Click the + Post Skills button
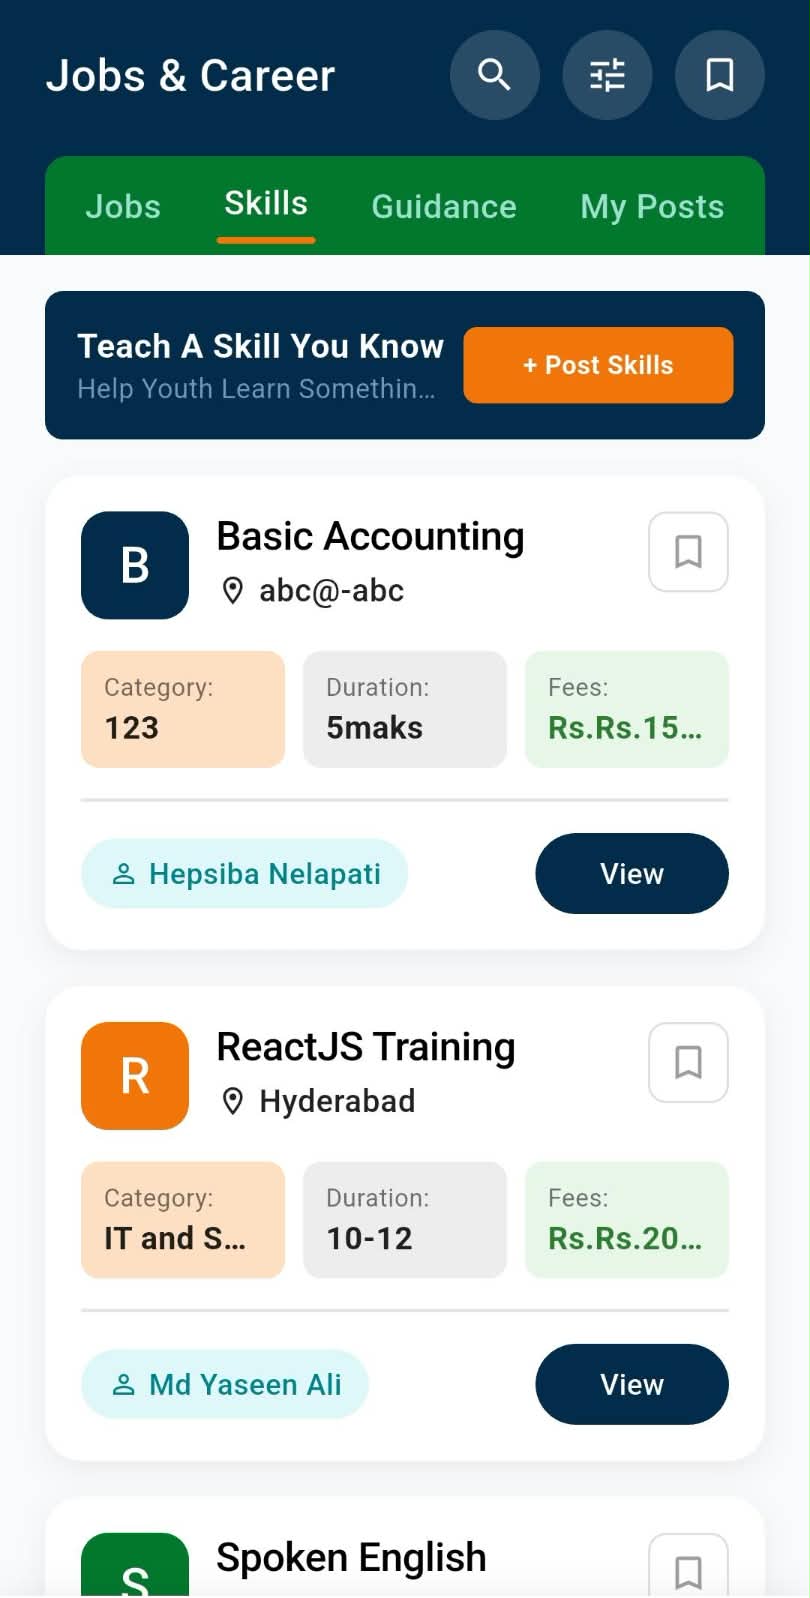This screenshot has height=1598, width=810. click(x=598, y=365)
